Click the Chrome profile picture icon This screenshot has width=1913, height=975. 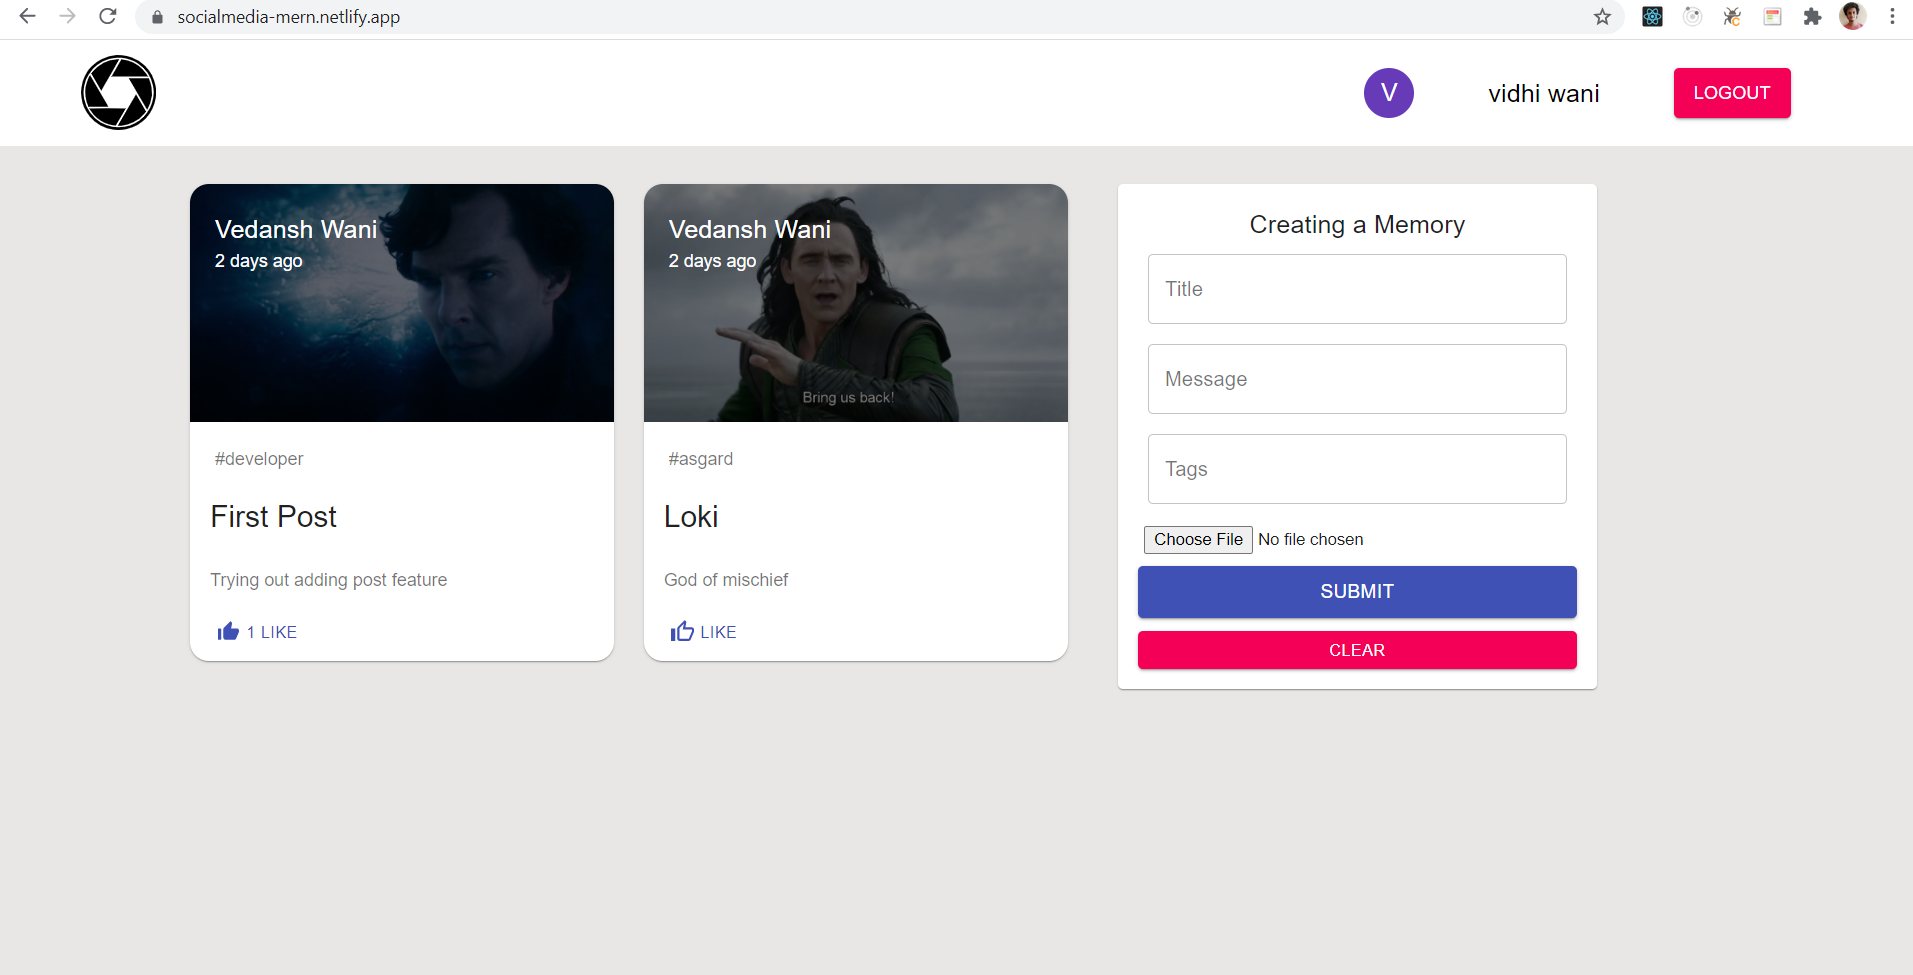click(1853, 17)
